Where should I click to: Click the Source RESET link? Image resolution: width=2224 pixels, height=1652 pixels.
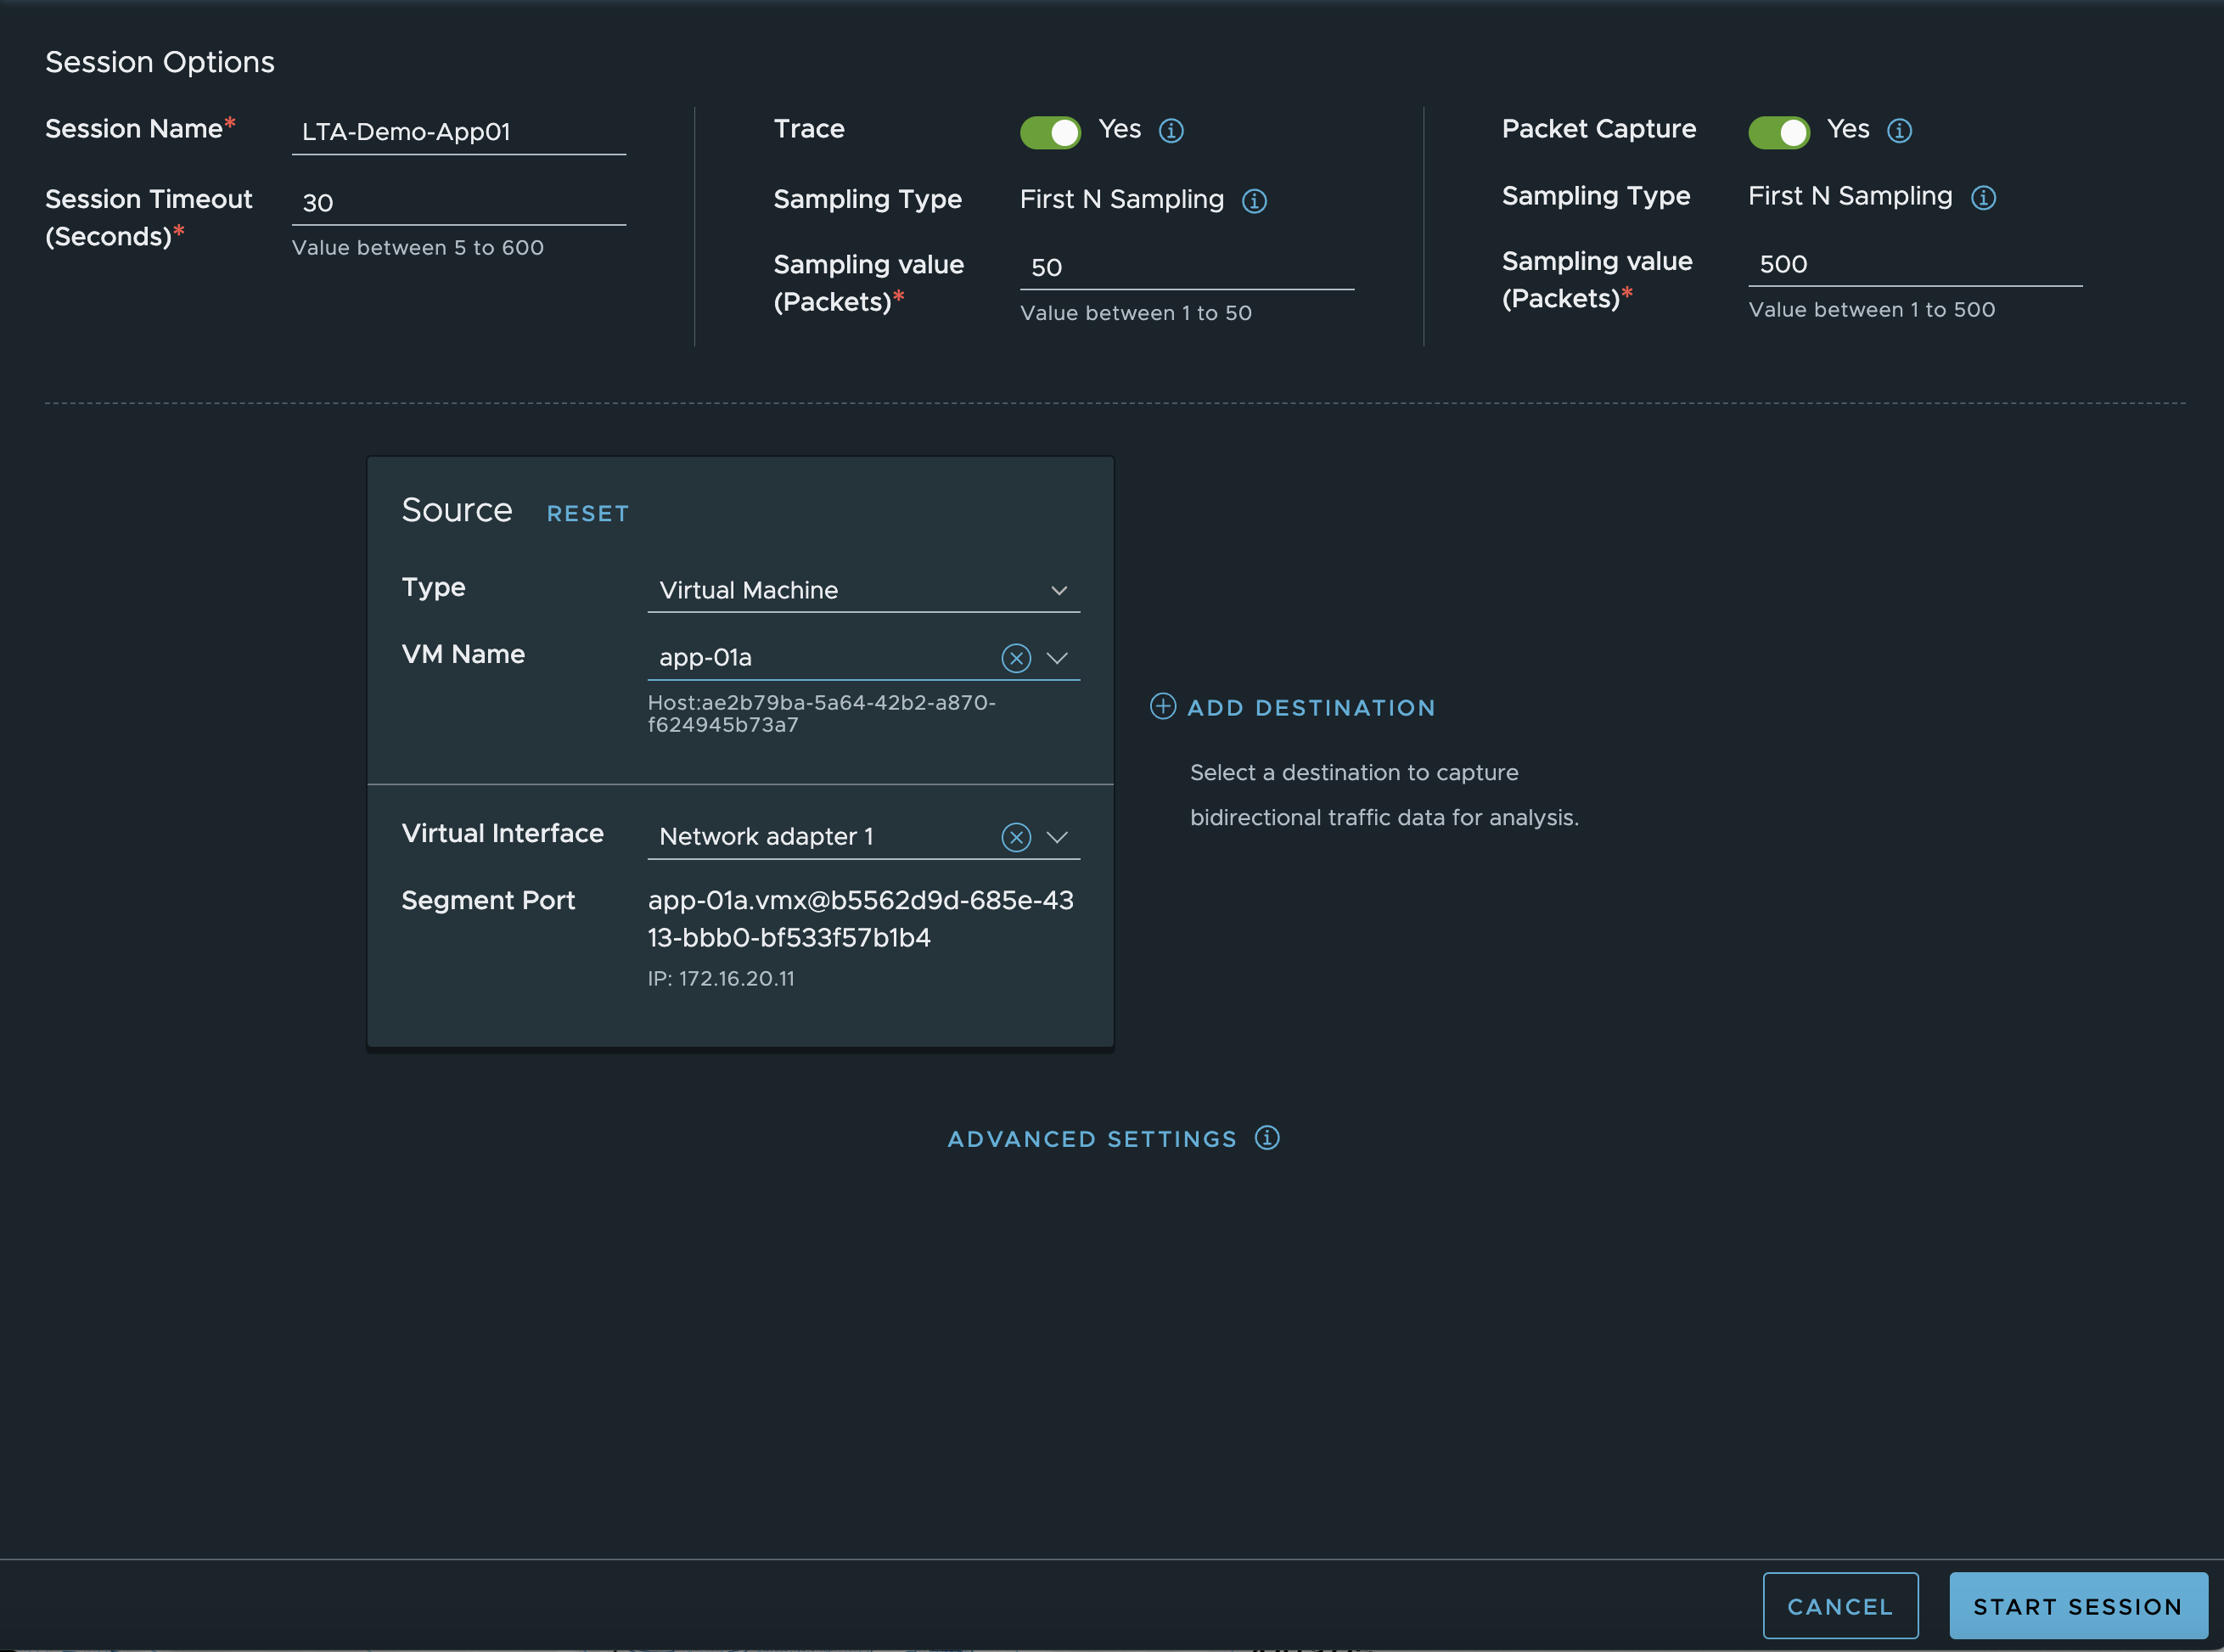587,514
